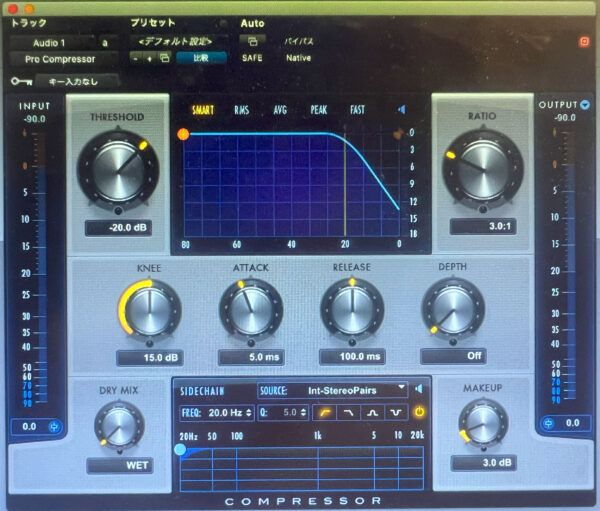Select the band-pass filter shape
Image resolution: width=600 pixels, height=511 pixels.
click(x=372, y=413)
